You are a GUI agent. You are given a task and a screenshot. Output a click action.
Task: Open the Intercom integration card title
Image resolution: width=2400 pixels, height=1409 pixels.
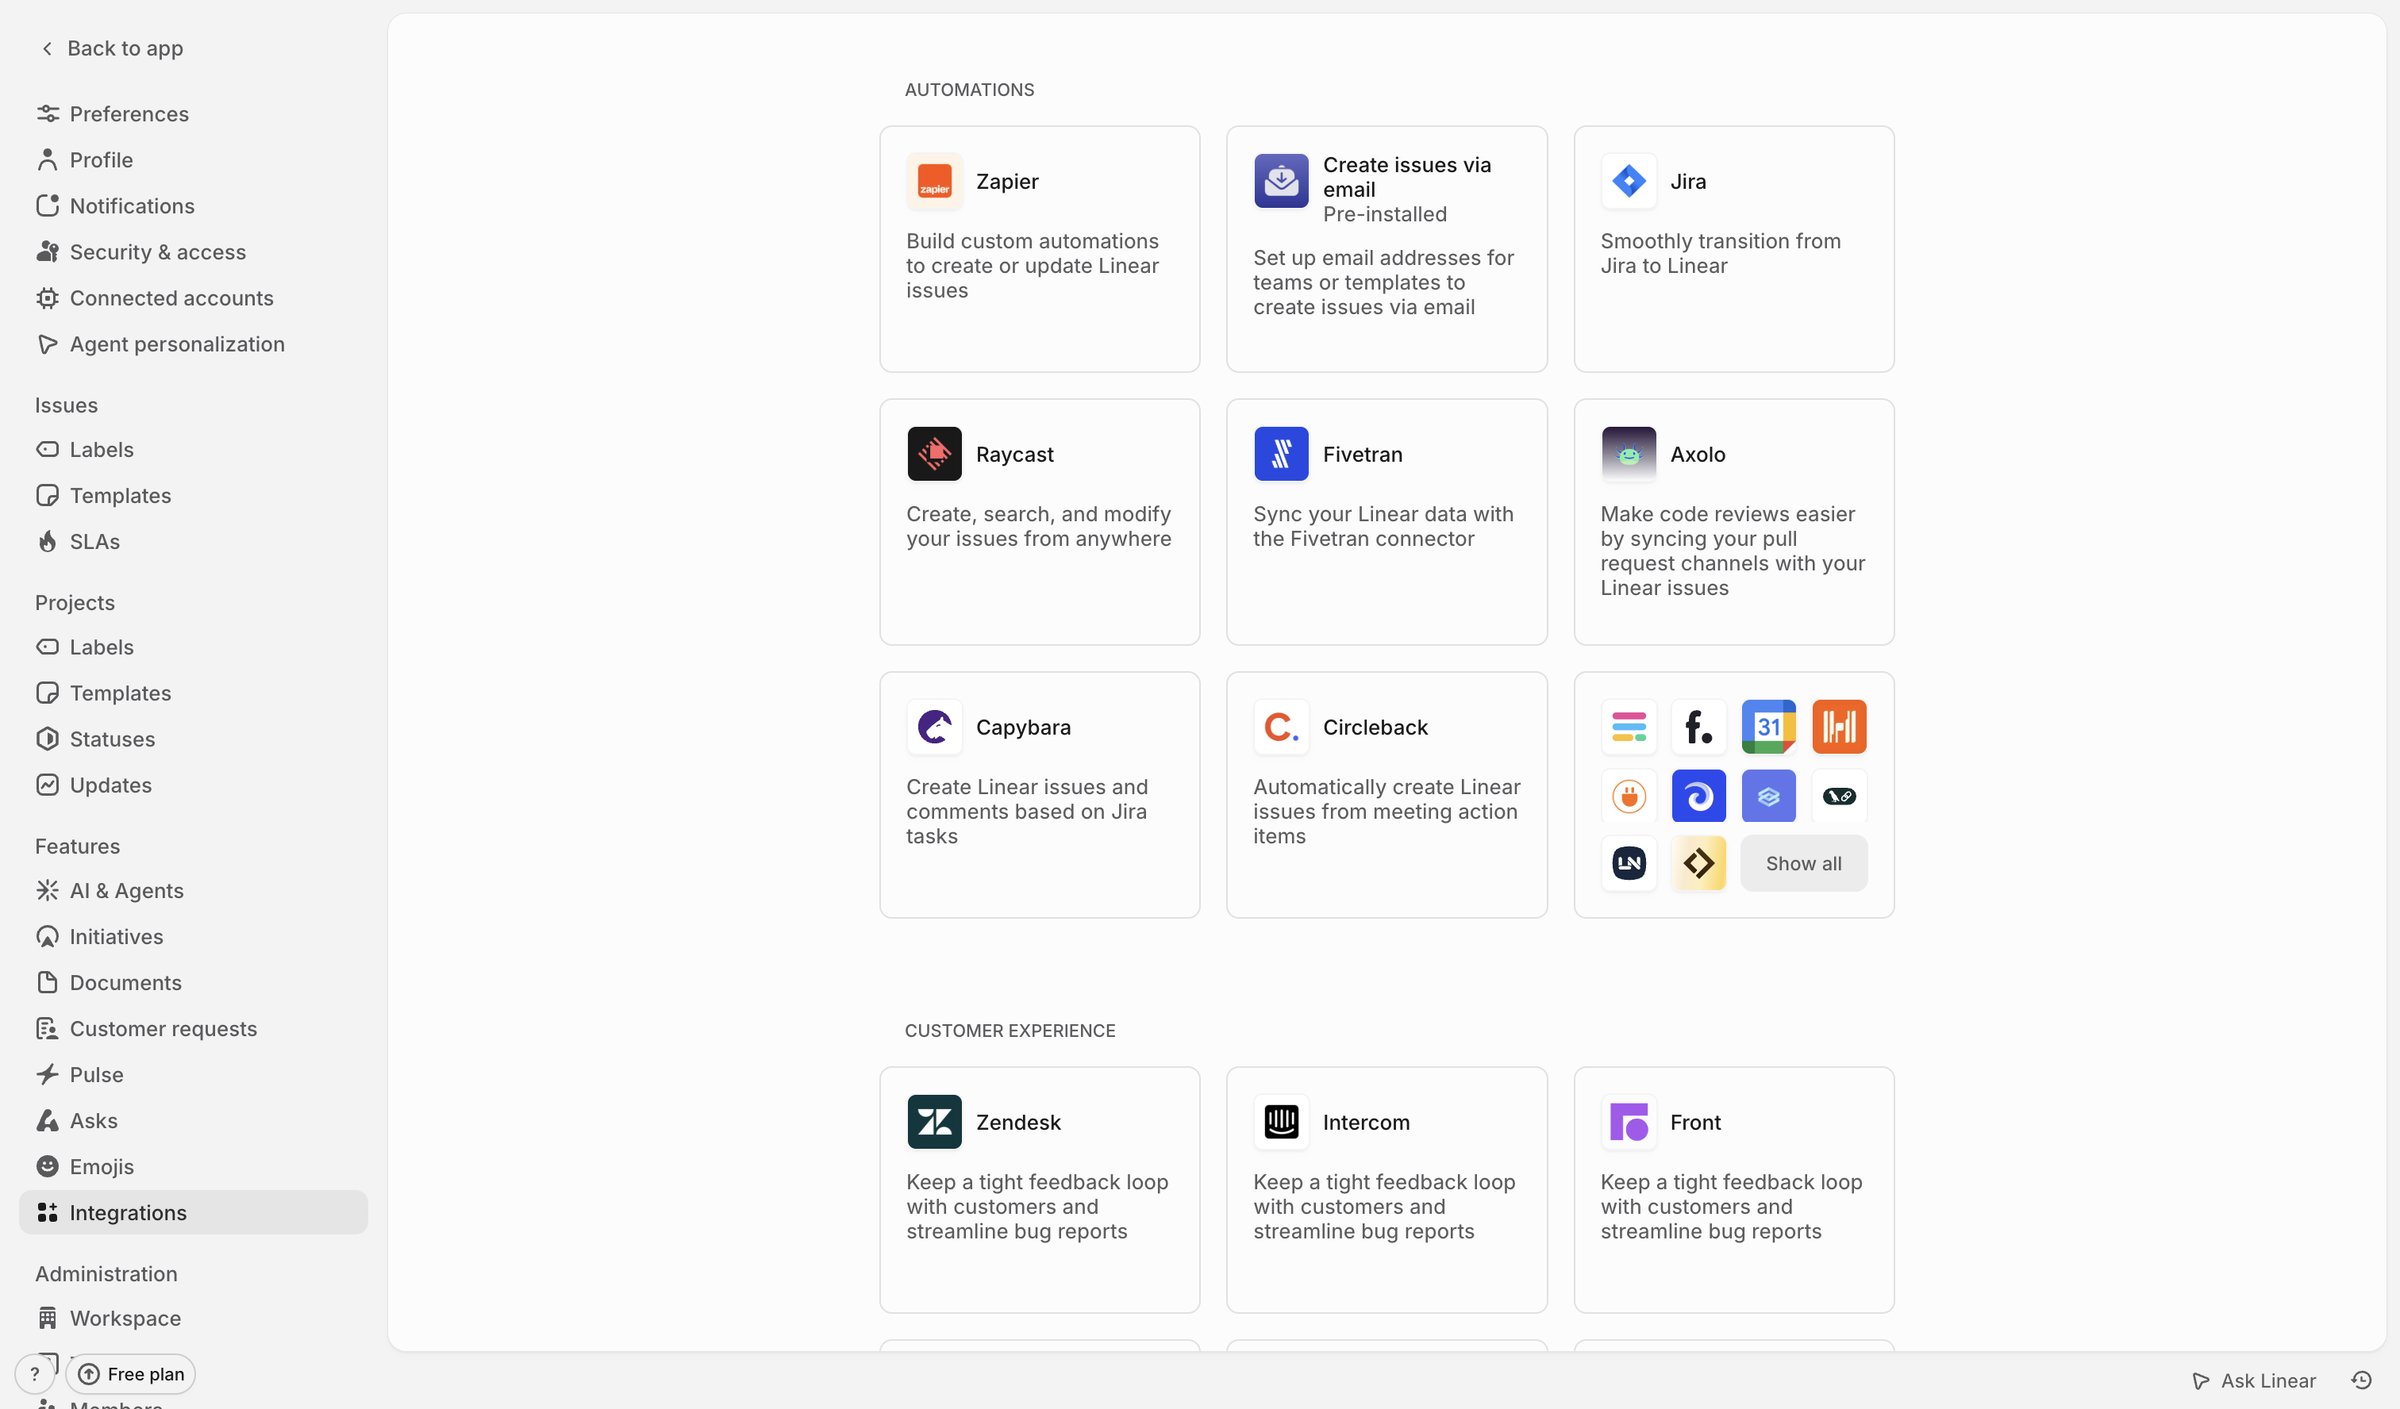[1366, 1122]
